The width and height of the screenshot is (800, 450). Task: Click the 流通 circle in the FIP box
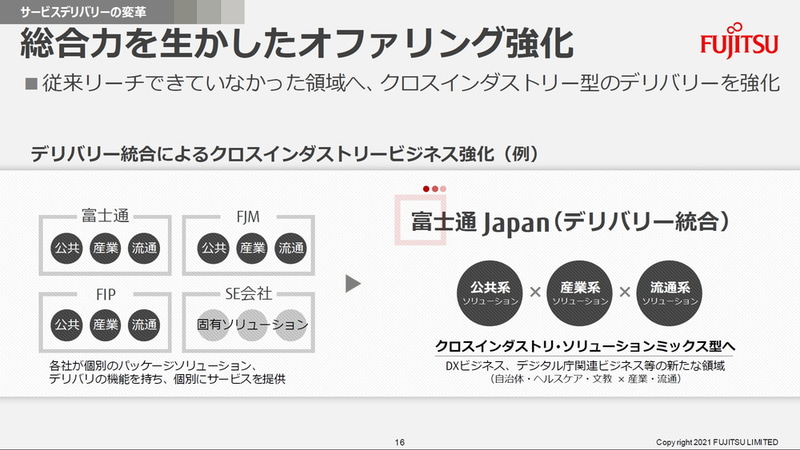[x=144, y=325]
